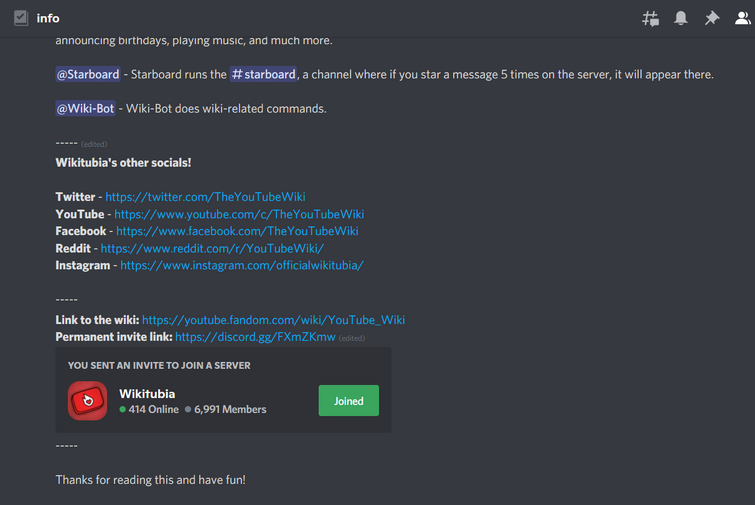This screenshot has width=755, height=505.
Task: Go to the #starboard channel mention
Action: pyautogui.click(x=264, y=75)
